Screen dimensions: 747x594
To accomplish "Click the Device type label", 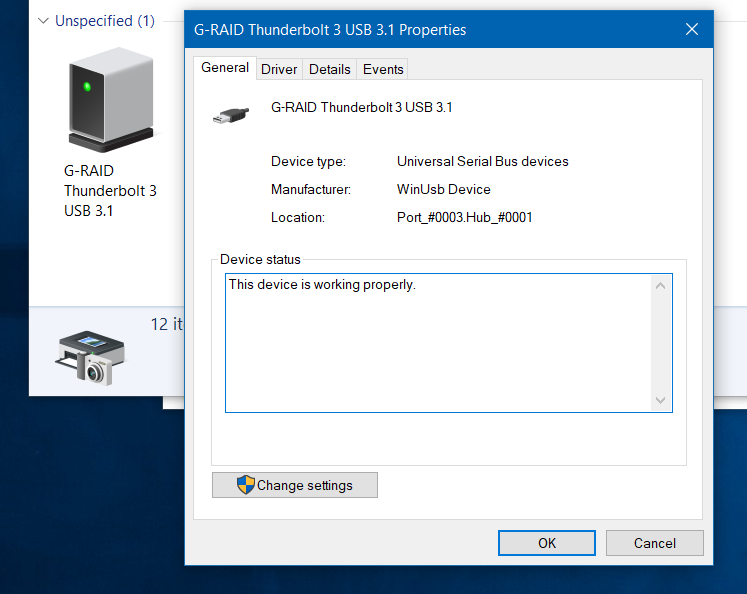I will click(x=308, y=161).
